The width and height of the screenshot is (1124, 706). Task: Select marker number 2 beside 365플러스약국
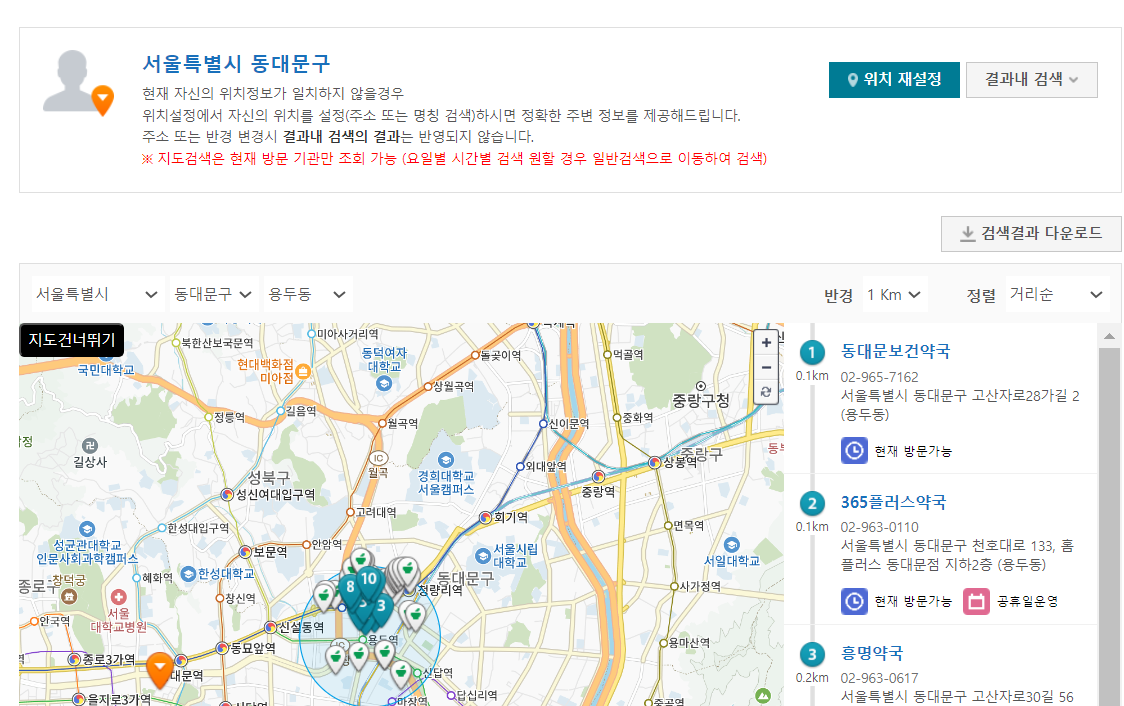click(812, 503)
